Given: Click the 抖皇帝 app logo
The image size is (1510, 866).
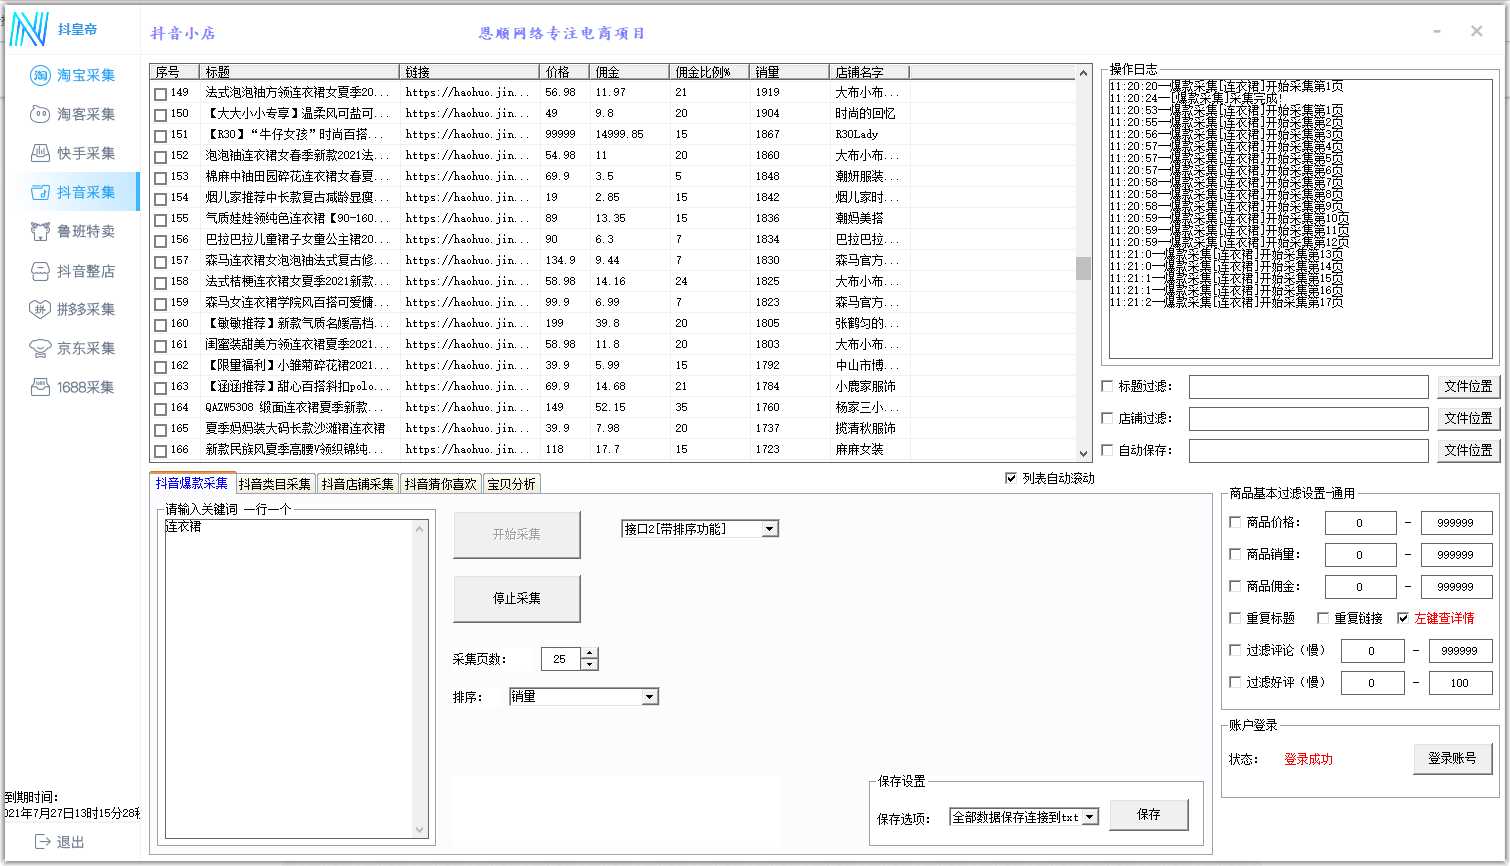Looking at the screenshot, I should coord(29,29).
